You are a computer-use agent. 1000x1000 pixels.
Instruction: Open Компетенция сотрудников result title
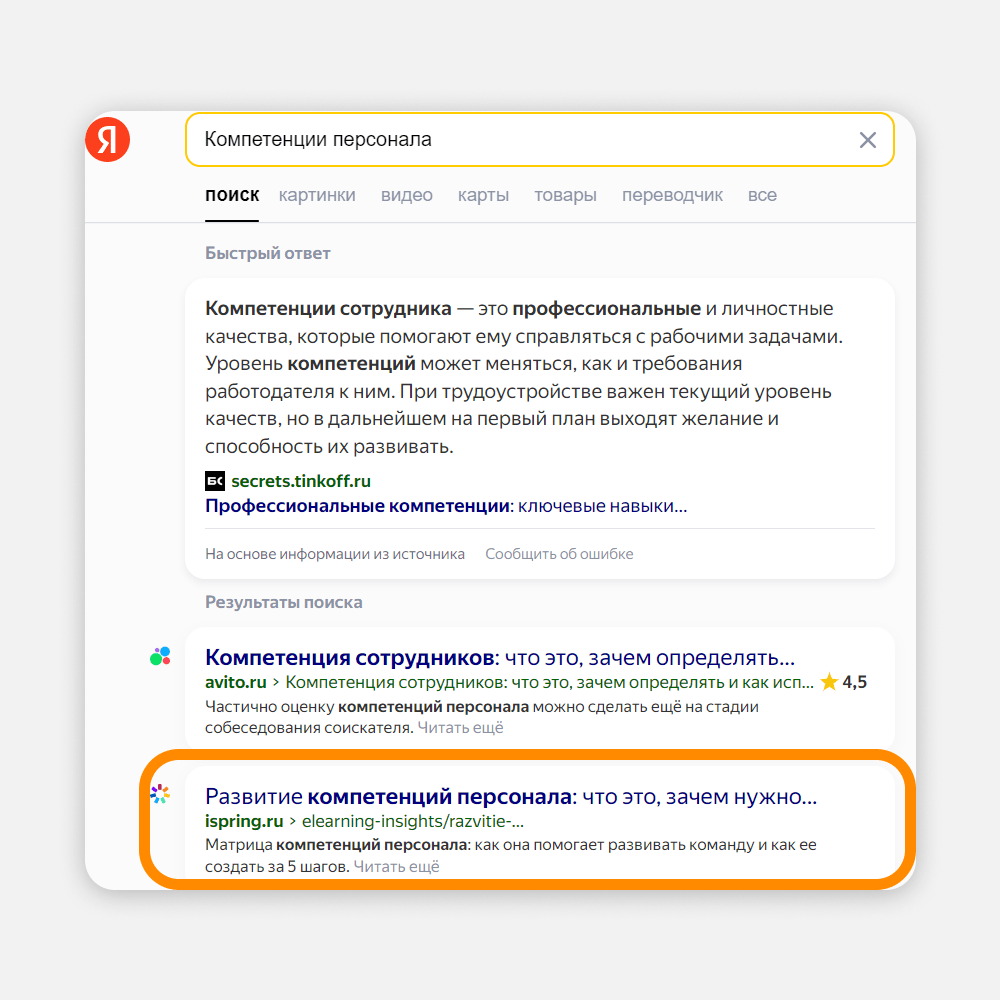pos(499,658)
